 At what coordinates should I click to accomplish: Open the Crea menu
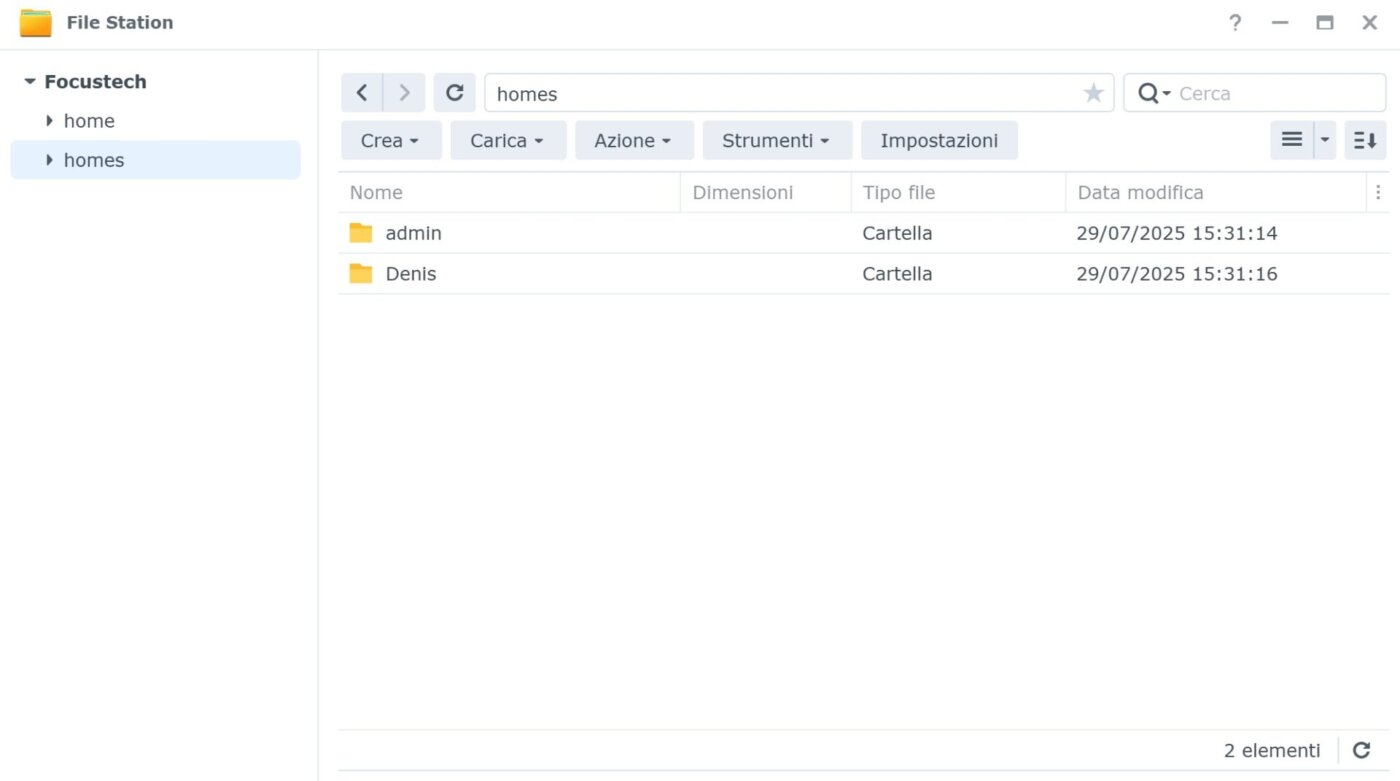(x=390, y=141)
